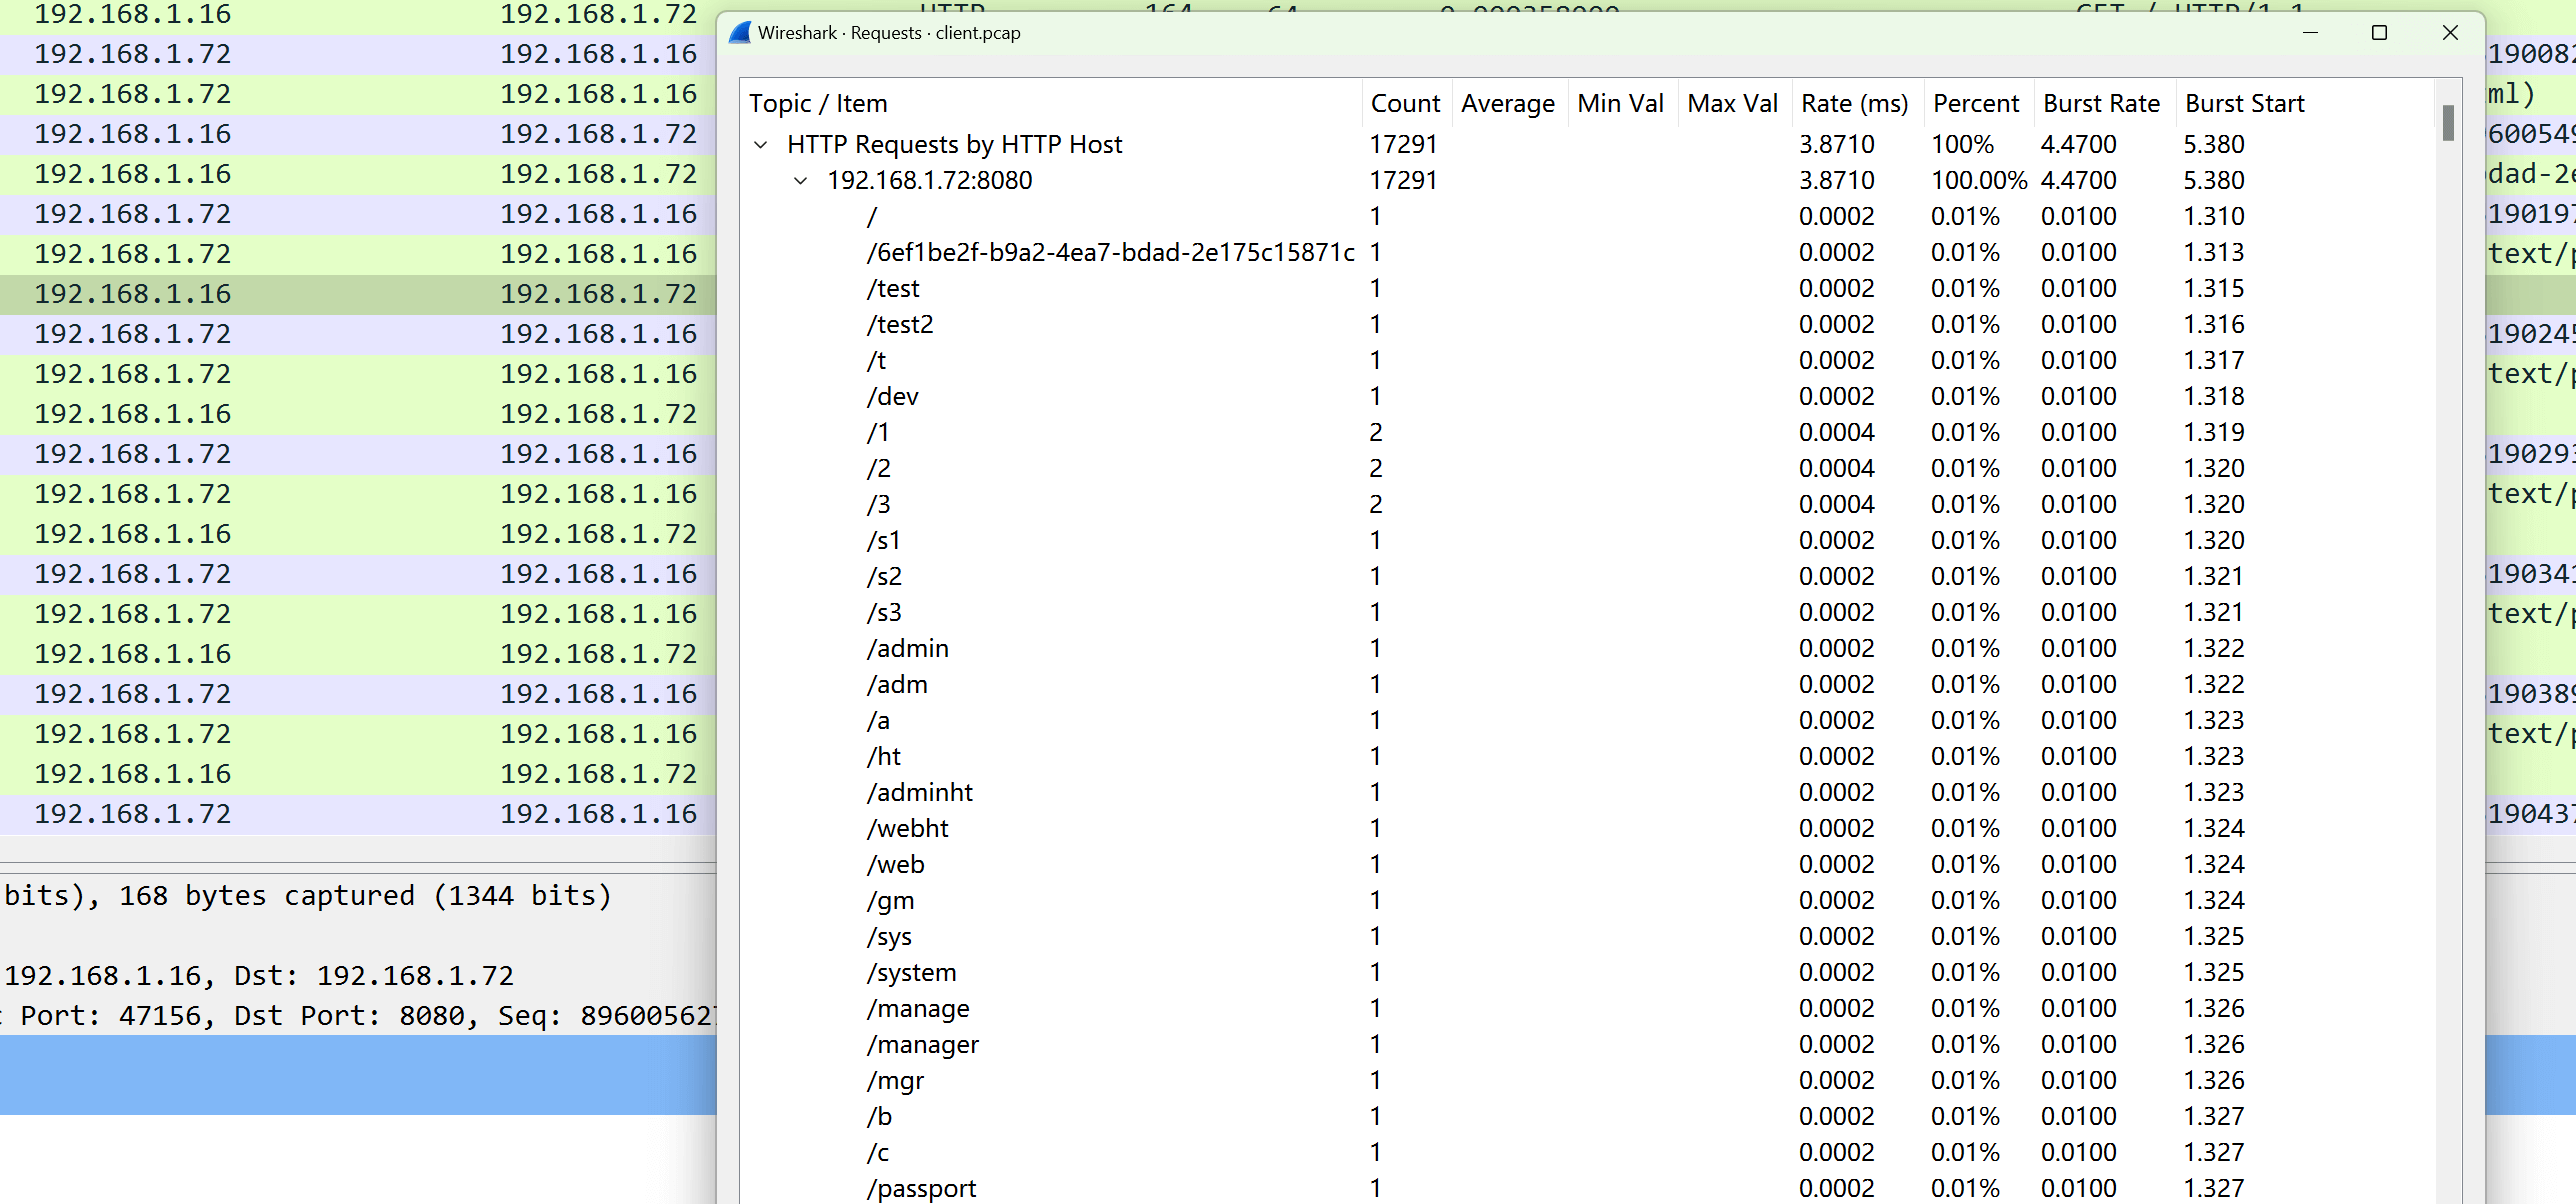Sort by the Max Val column header
The width and height of the screenshot is (2576, 1204).
pyautogui.click(x=1733, y=103)
